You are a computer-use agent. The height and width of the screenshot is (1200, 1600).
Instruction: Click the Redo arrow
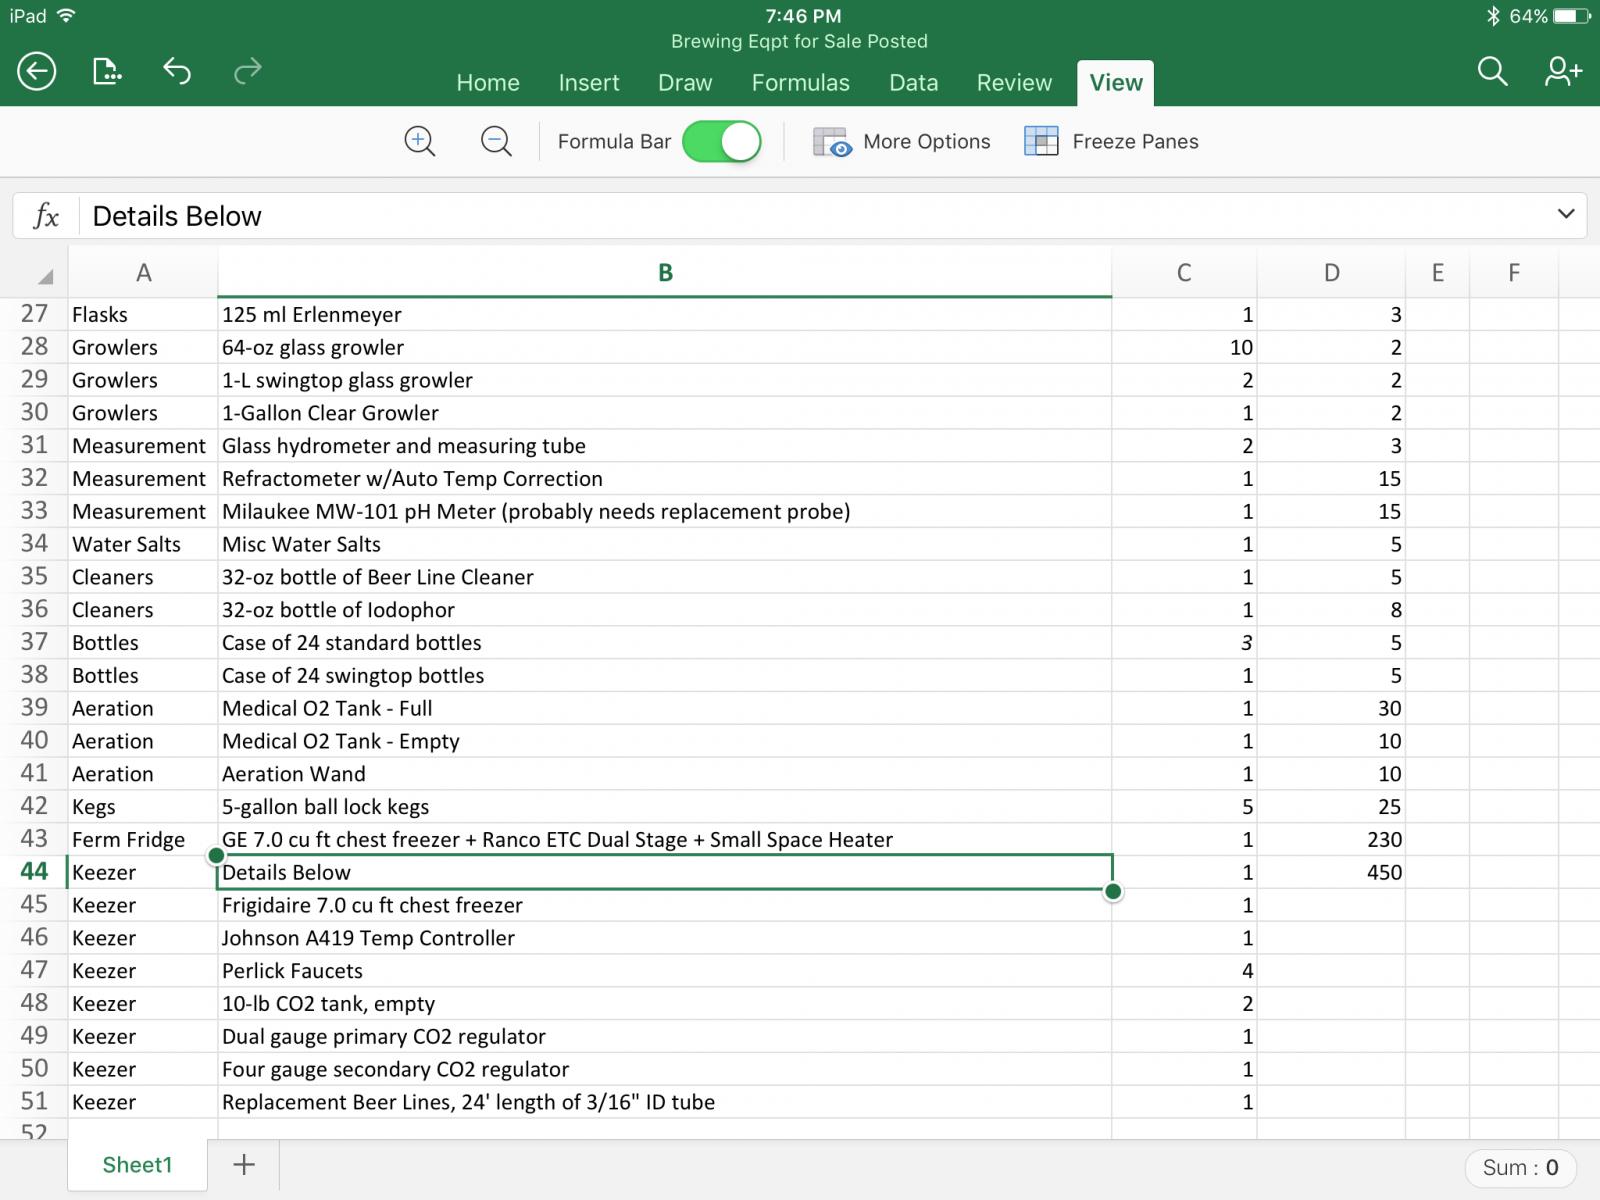point(247,70)
